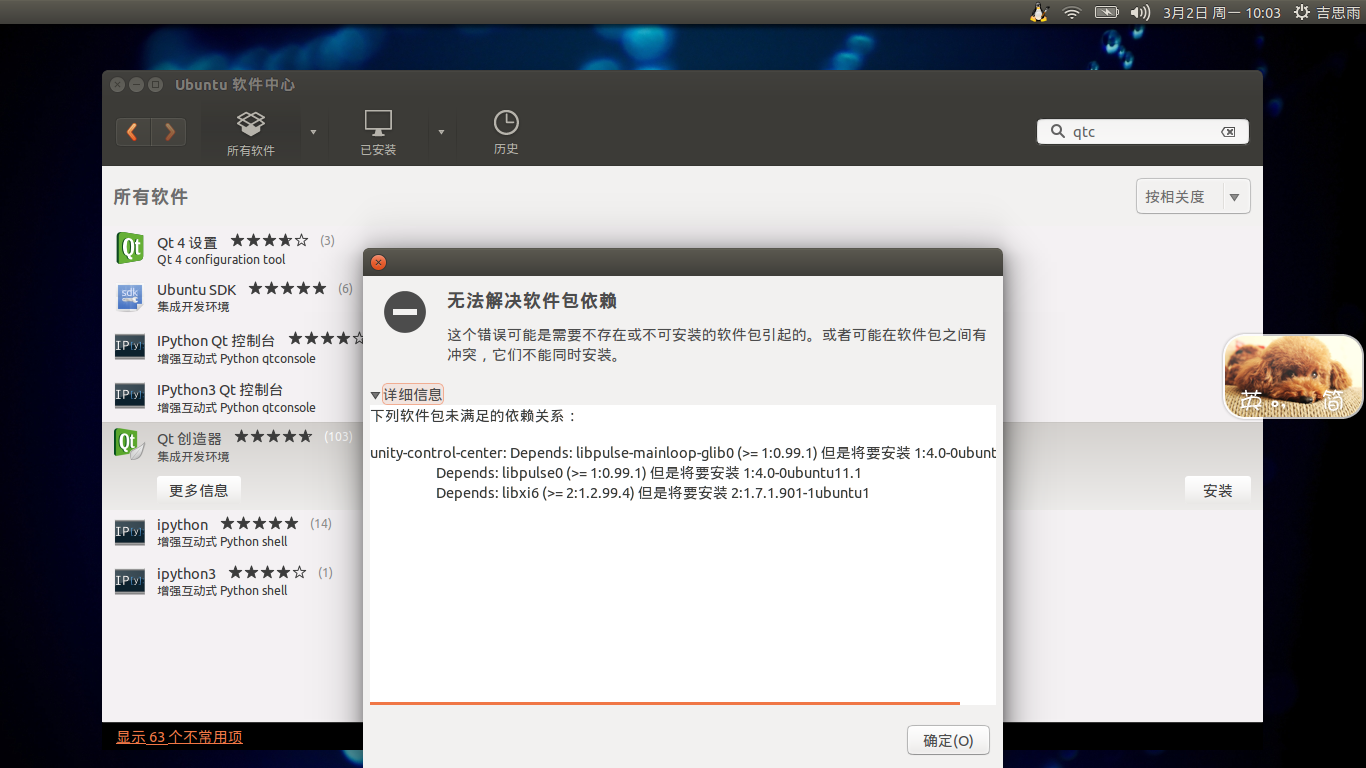Viewport: 1366px width, 768px height.
Task: Click the user name 吉思雨 in panel
Action: [x=1338, y=13]
